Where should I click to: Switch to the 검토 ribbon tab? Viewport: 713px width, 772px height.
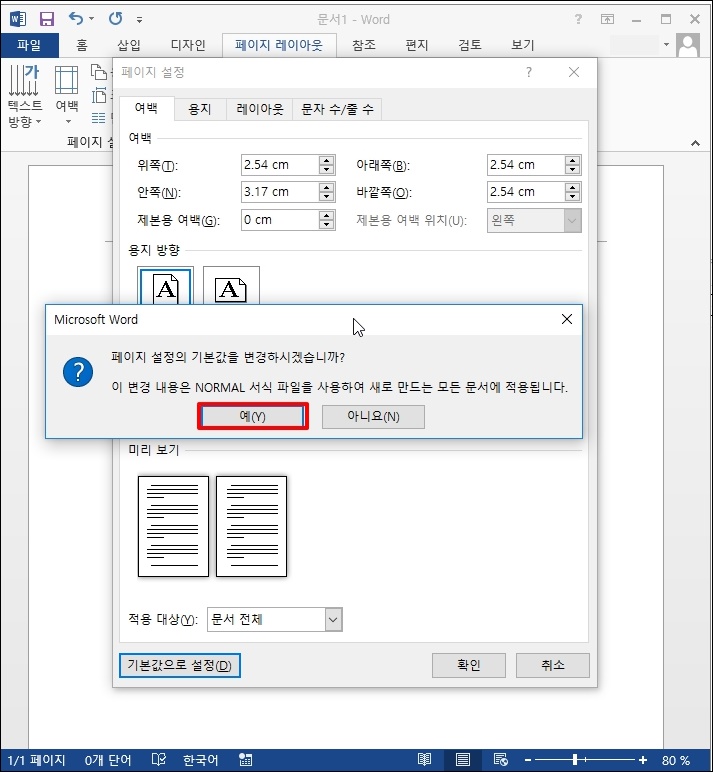pos(470,45)
